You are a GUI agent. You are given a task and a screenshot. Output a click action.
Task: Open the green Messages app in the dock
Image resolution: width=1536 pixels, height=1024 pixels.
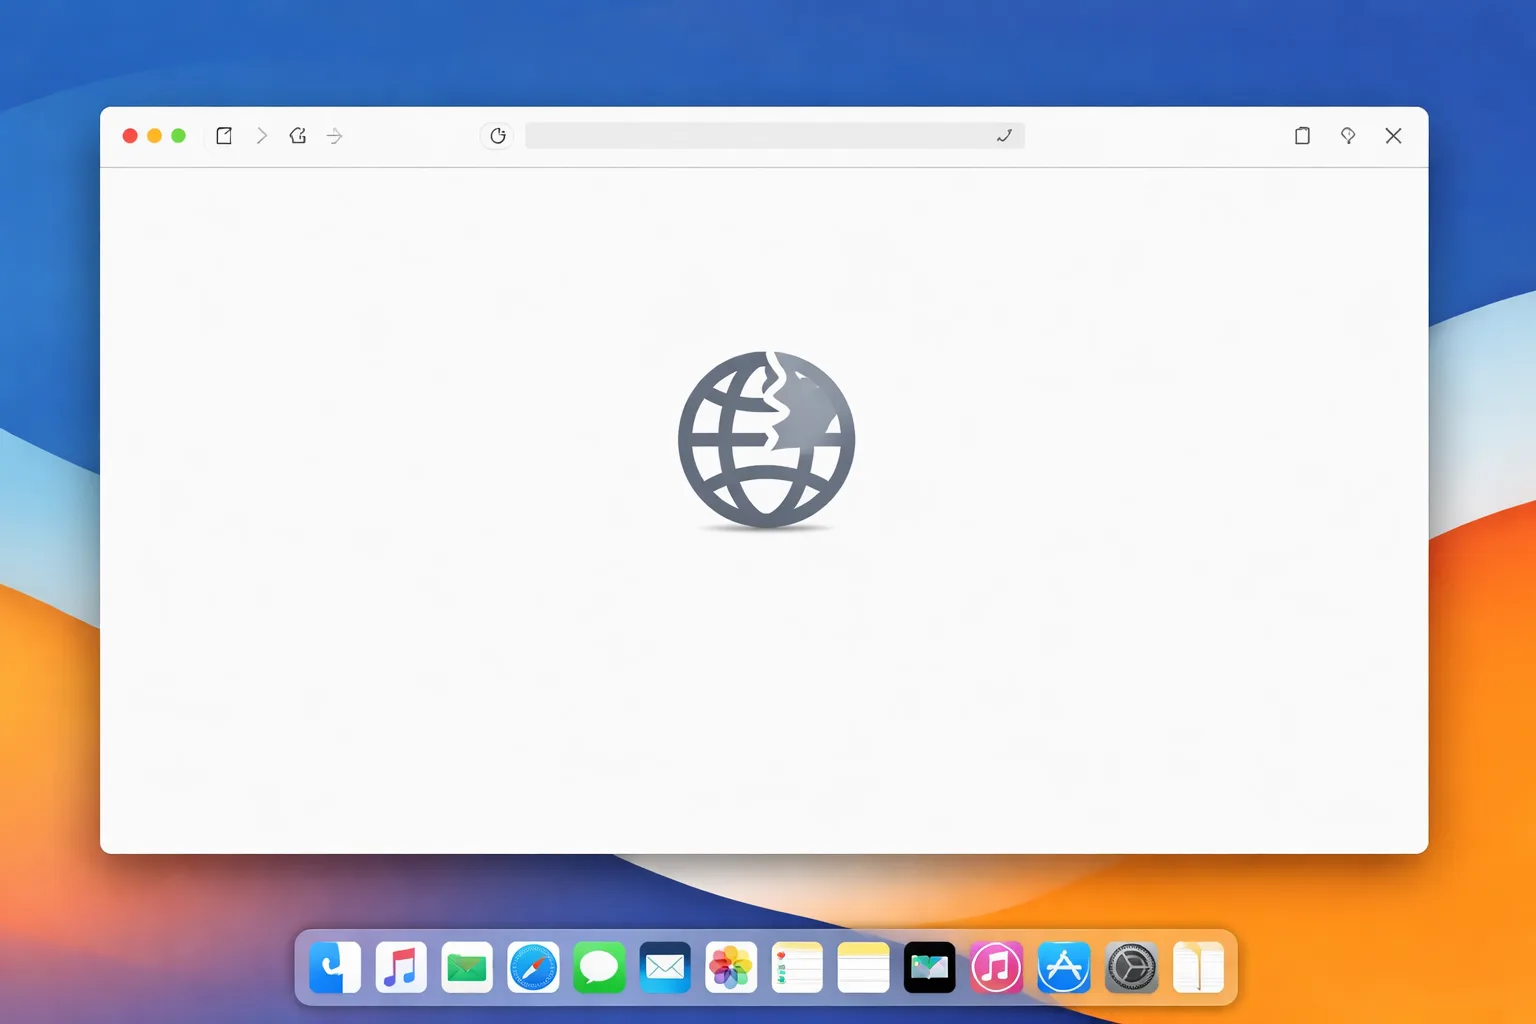tap(599, 968)
